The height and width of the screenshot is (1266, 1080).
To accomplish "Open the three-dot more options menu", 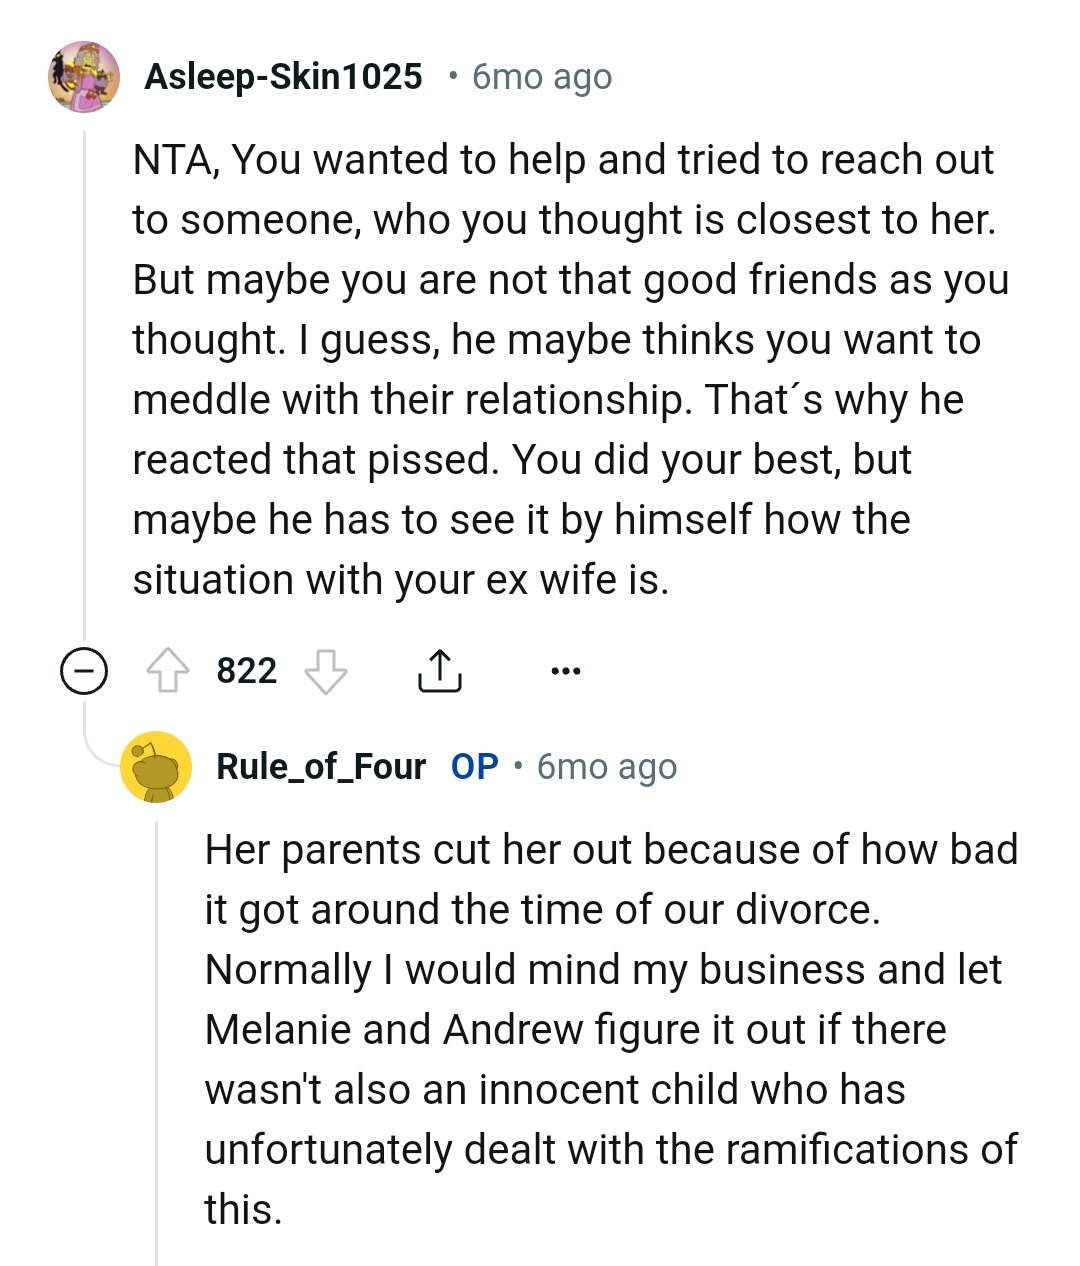I will [x=565, y=671].
